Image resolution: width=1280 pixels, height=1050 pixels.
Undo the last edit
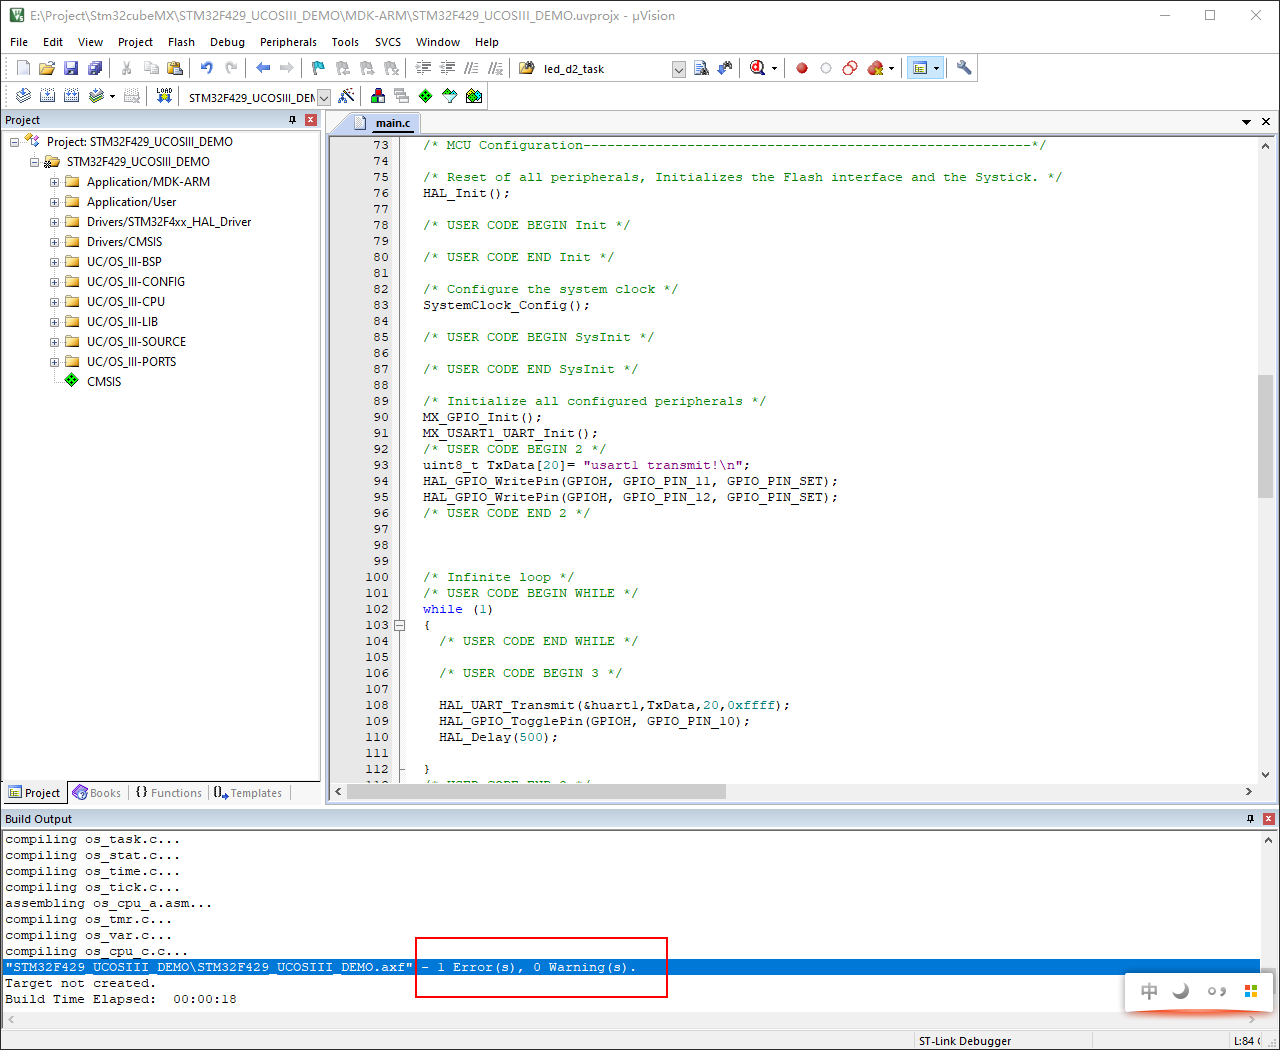206,68
